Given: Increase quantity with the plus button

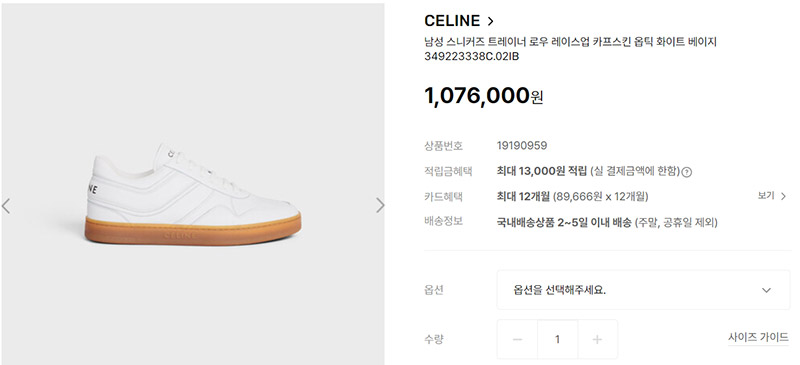Looking at the screenshot, I should click(597, 339).
